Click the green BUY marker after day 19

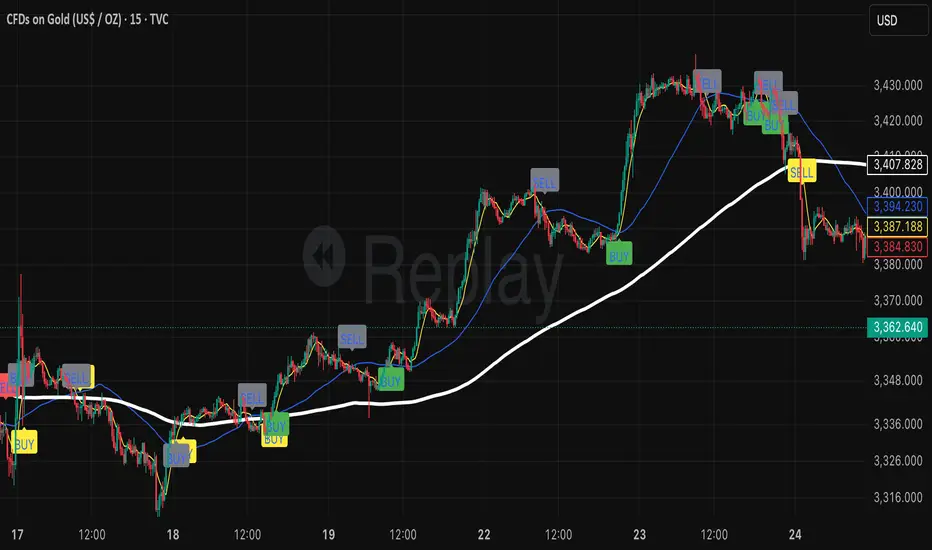pyautogui.click(x=391, y=381)
